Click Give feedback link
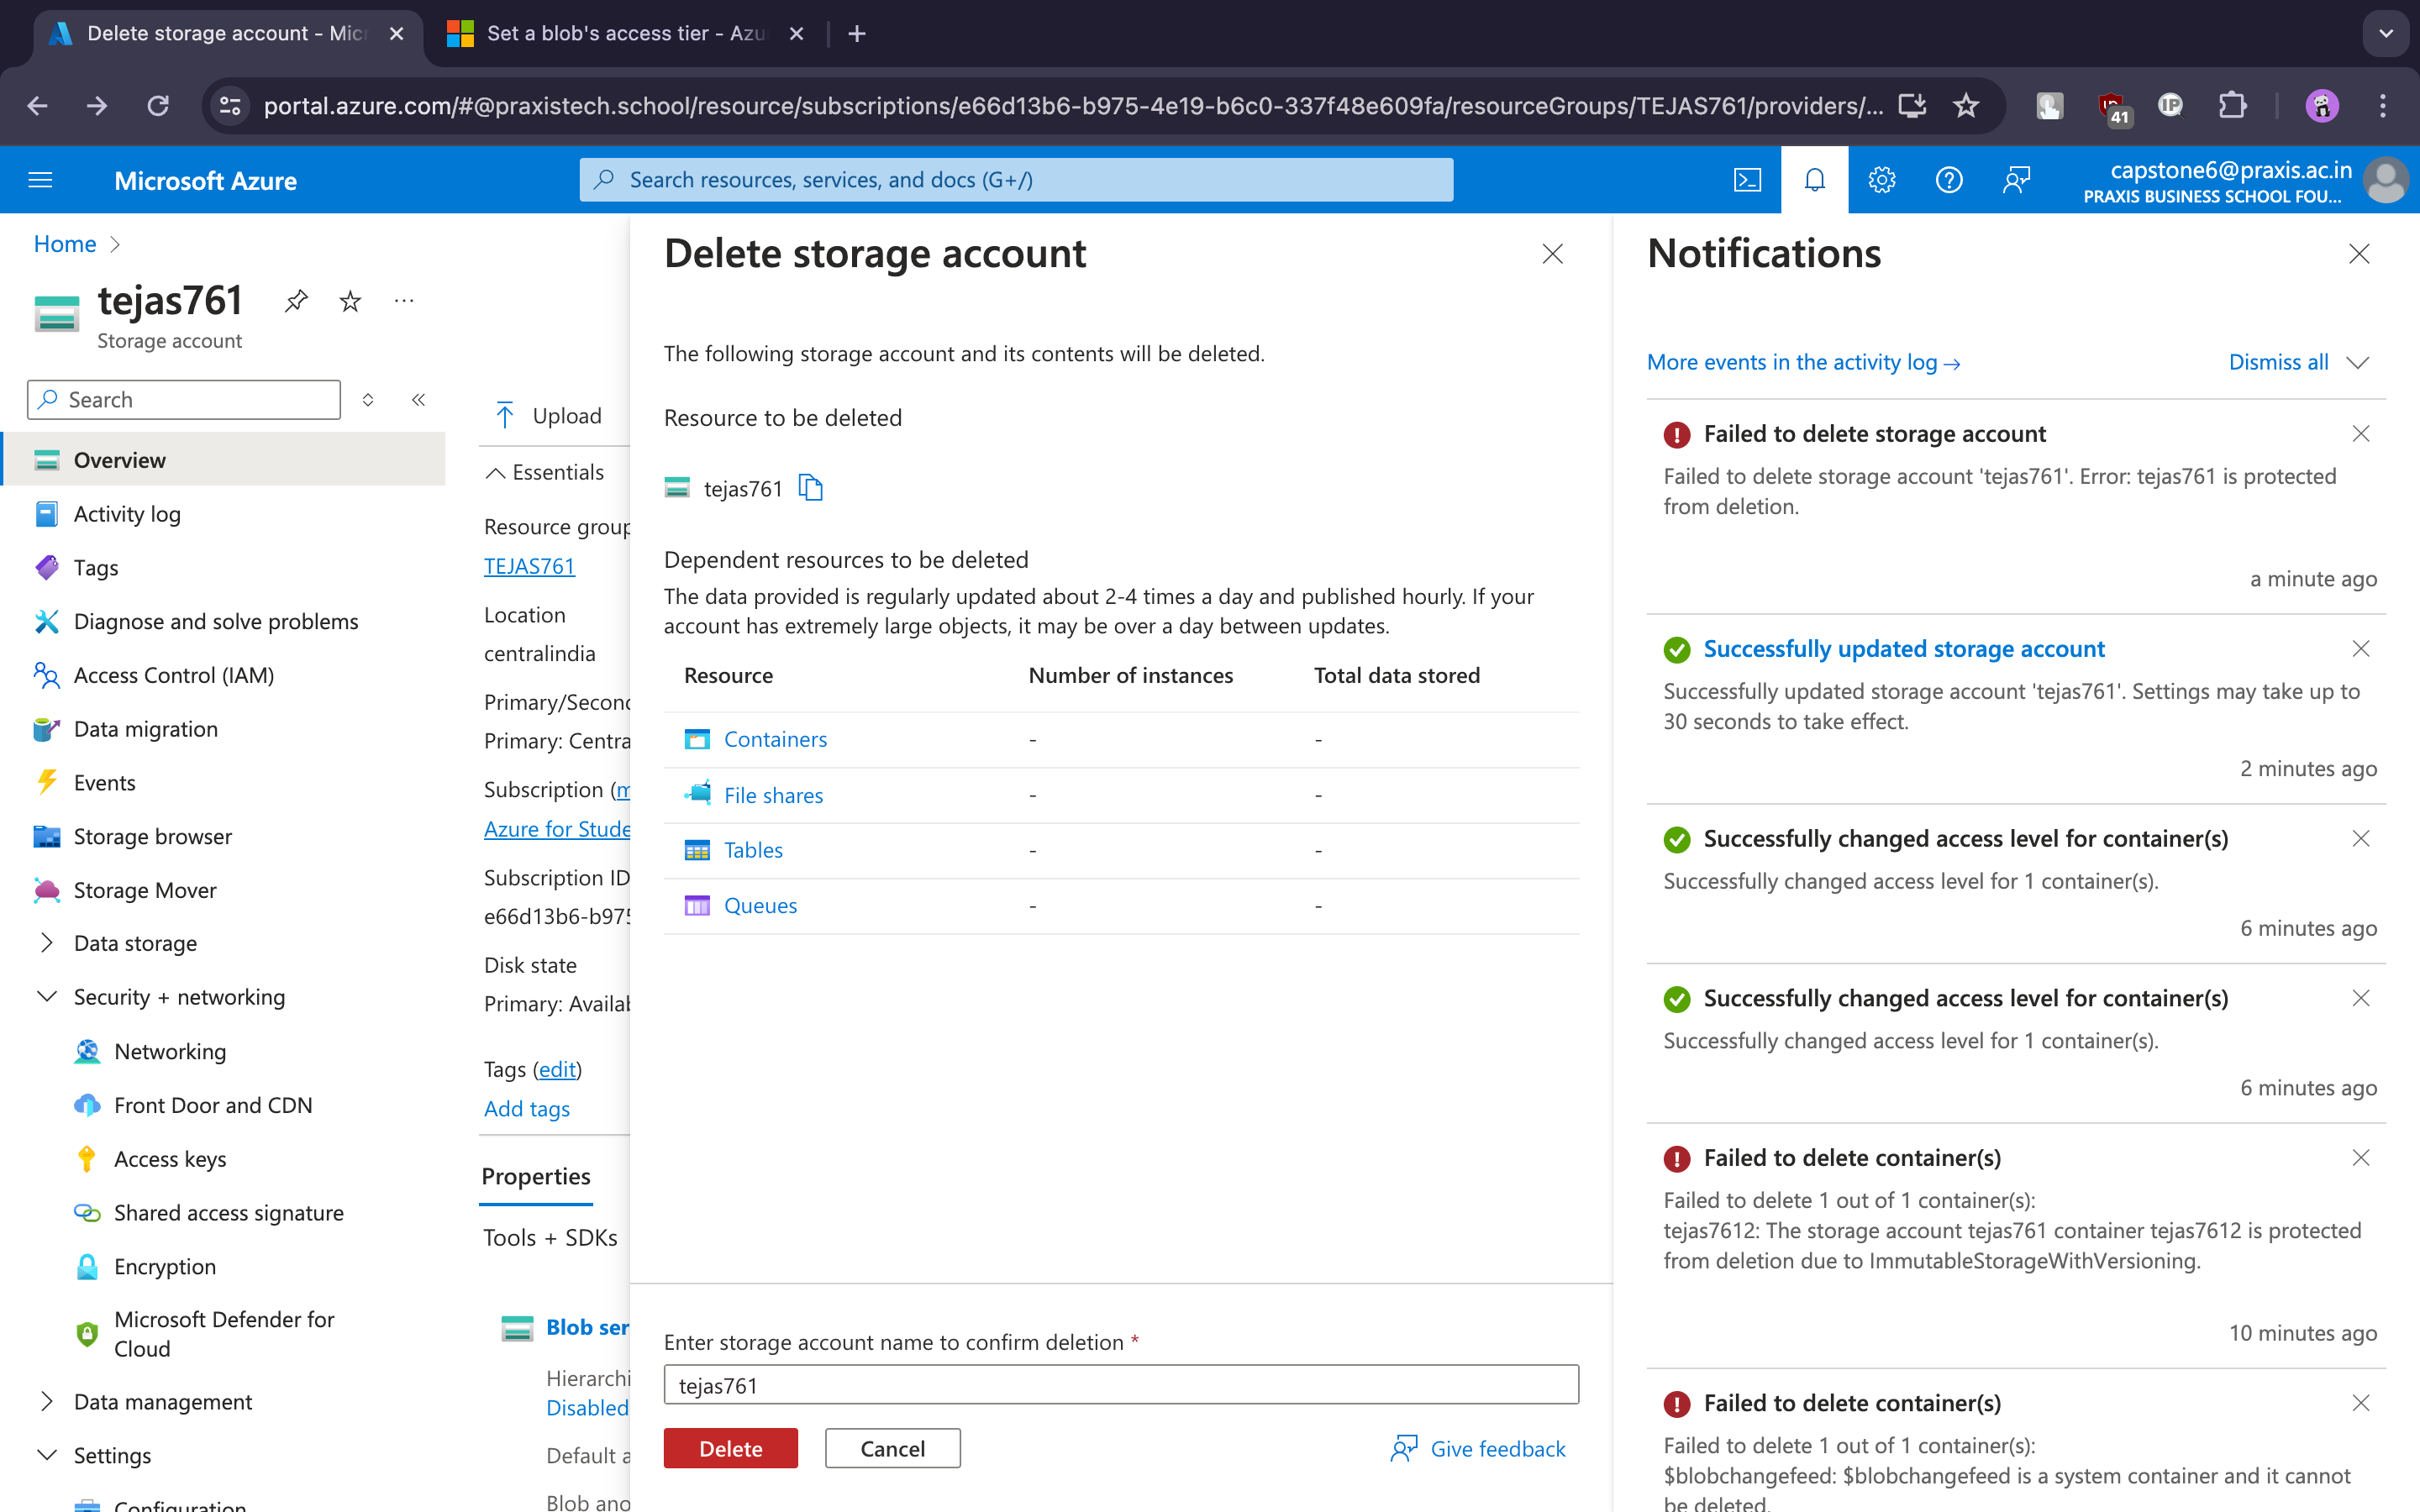This screenshot has width=2420, height=1512. [1478, 1449]
